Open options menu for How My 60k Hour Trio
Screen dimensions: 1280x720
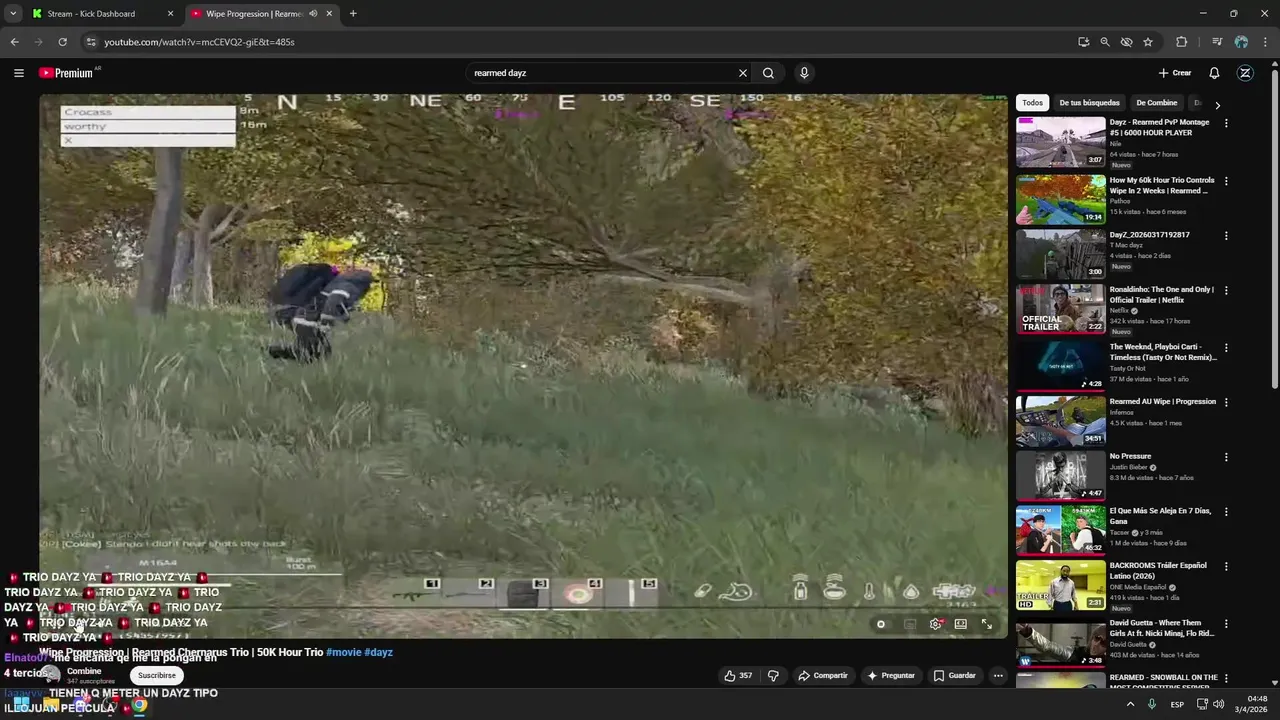coord(1226,182)
